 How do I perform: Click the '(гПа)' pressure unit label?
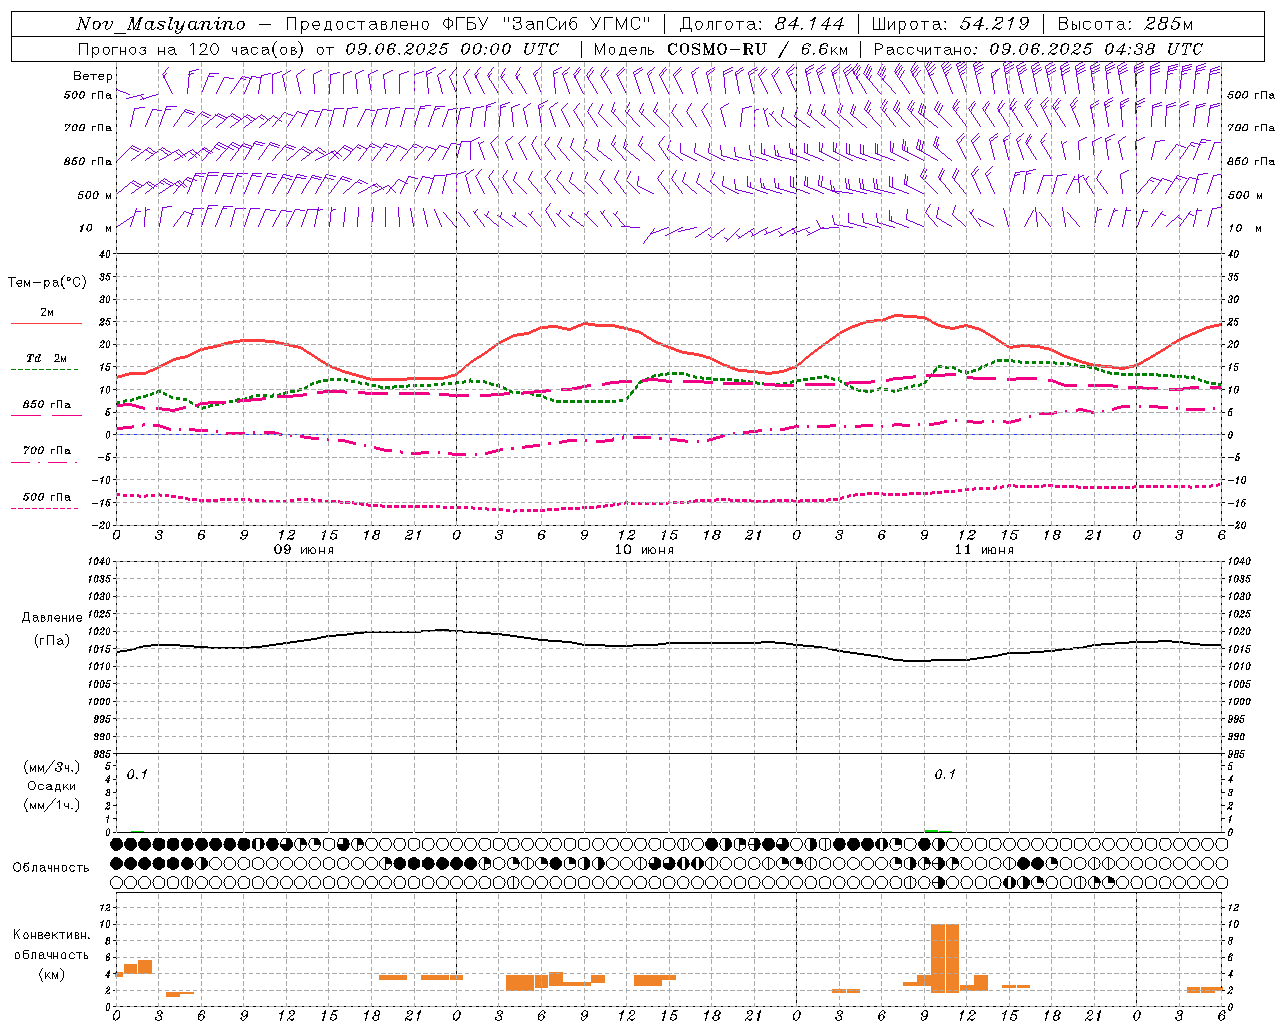(x=52, y=641)
